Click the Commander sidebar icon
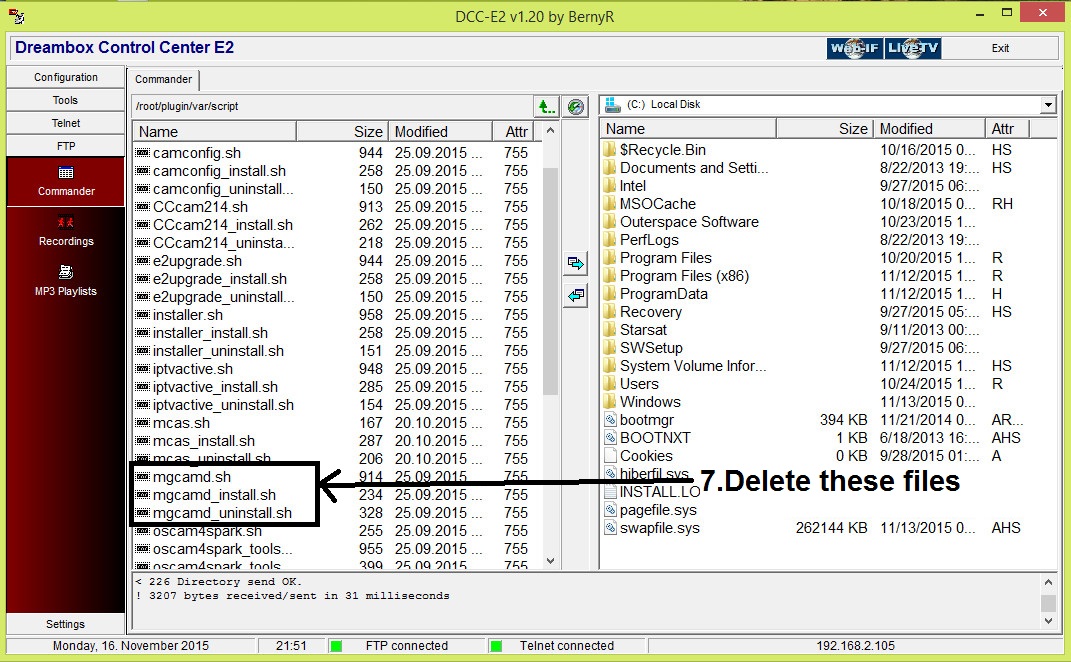 point(66,173)
